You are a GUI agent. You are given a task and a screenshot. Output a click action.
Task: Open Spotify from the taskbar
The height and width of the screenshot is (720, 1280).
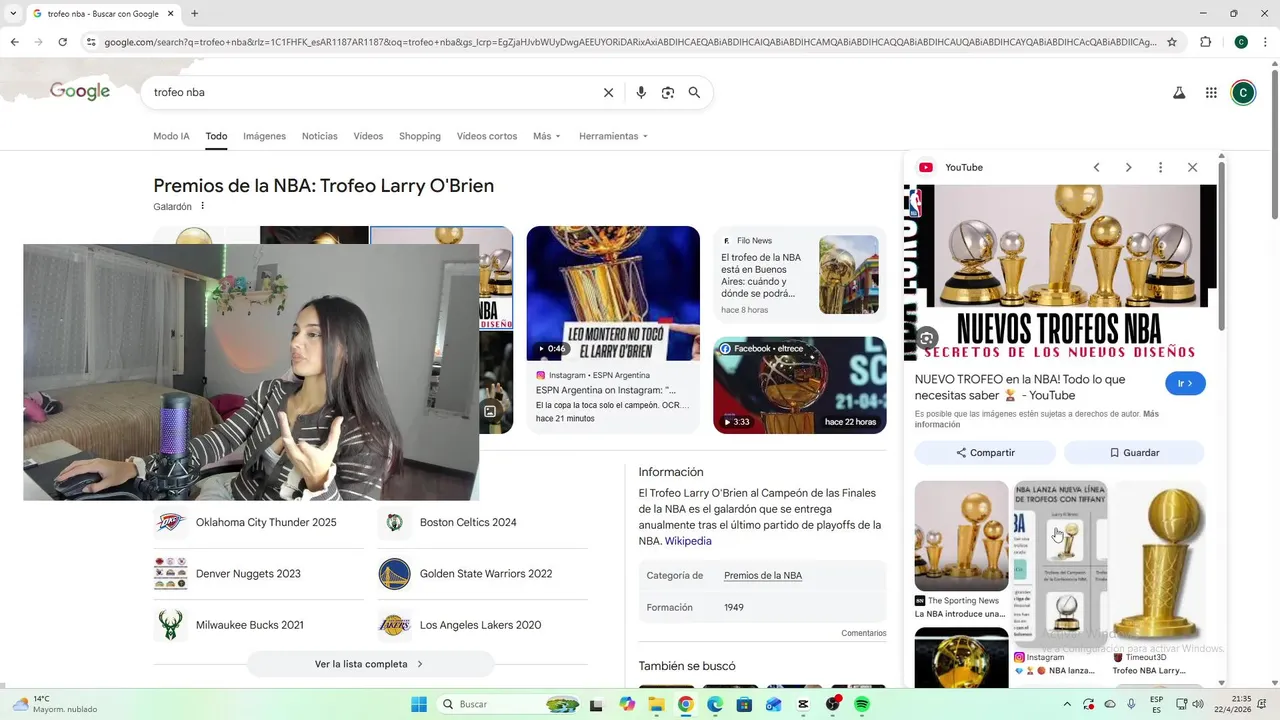[x=862, y=704]
